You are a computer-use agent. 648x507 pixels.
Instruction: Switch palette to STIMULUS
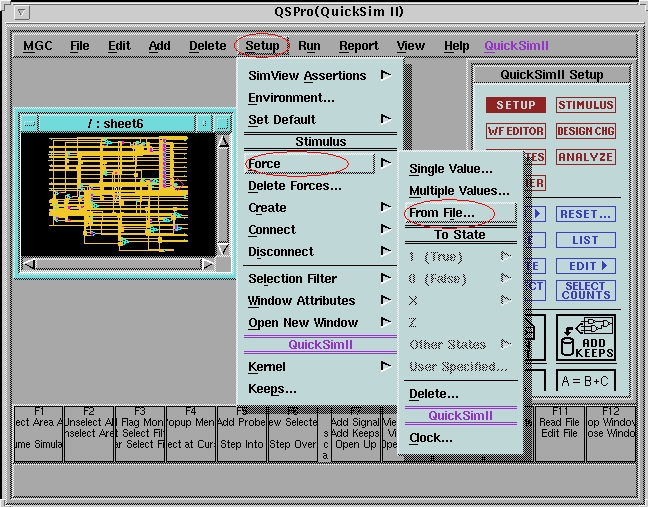coord(586,105)
